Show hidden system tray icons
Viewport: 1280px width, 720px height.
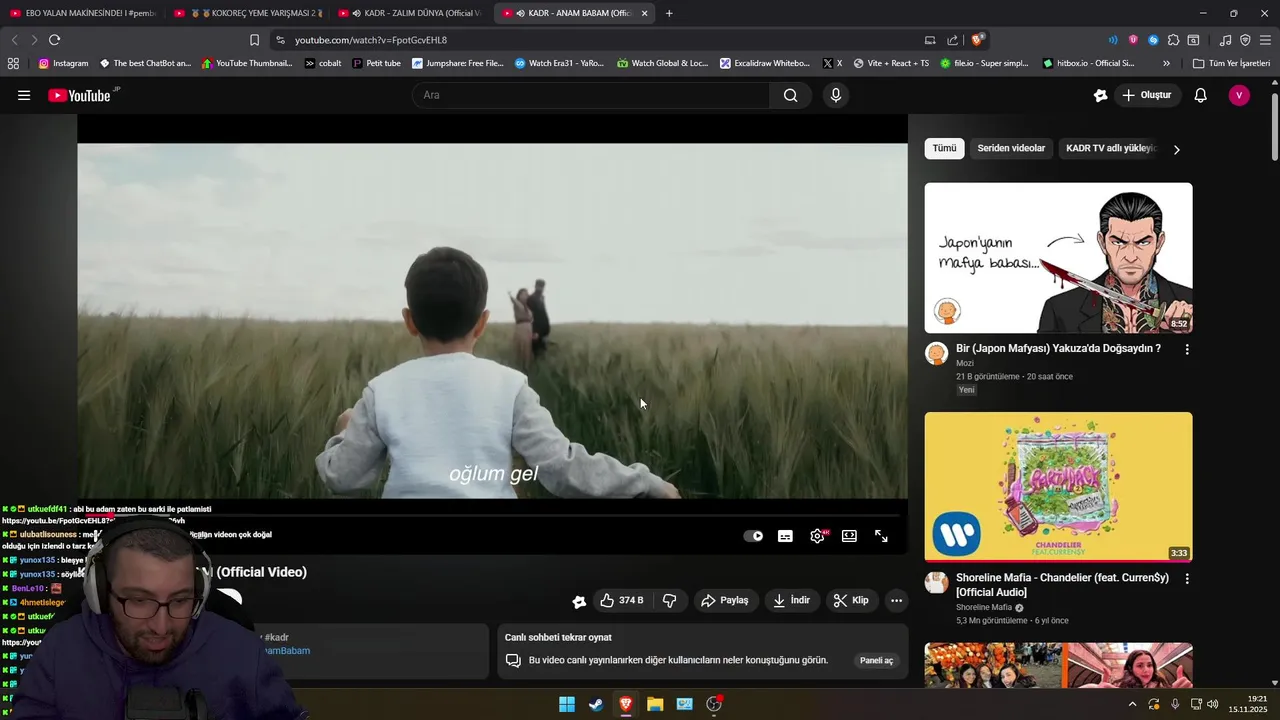tap(1132, 704)
